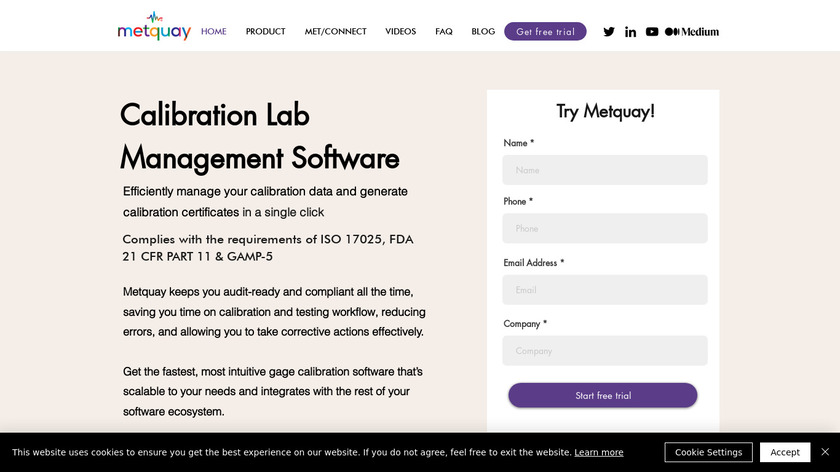Click the Metquay logo
The image size is (840, 472).
tap(154, 26)
